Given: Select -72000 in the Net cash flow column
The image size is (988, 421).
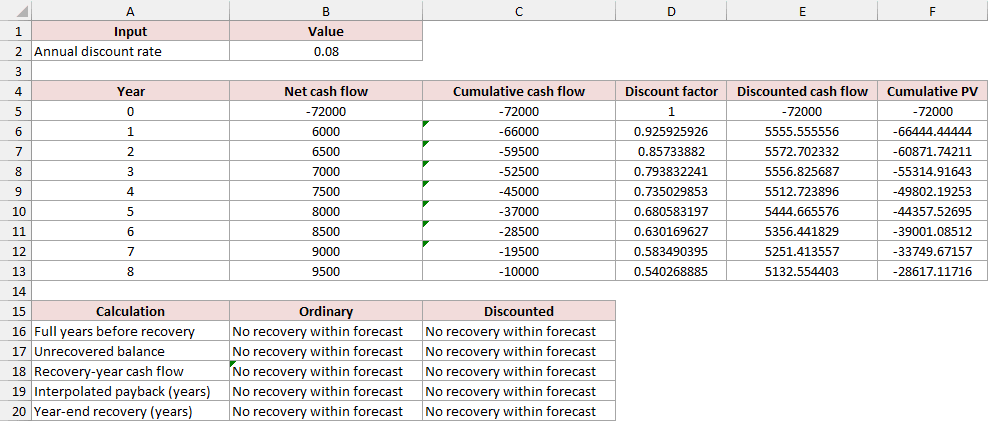Looking at the screenshot, I should tap(326, 112).
